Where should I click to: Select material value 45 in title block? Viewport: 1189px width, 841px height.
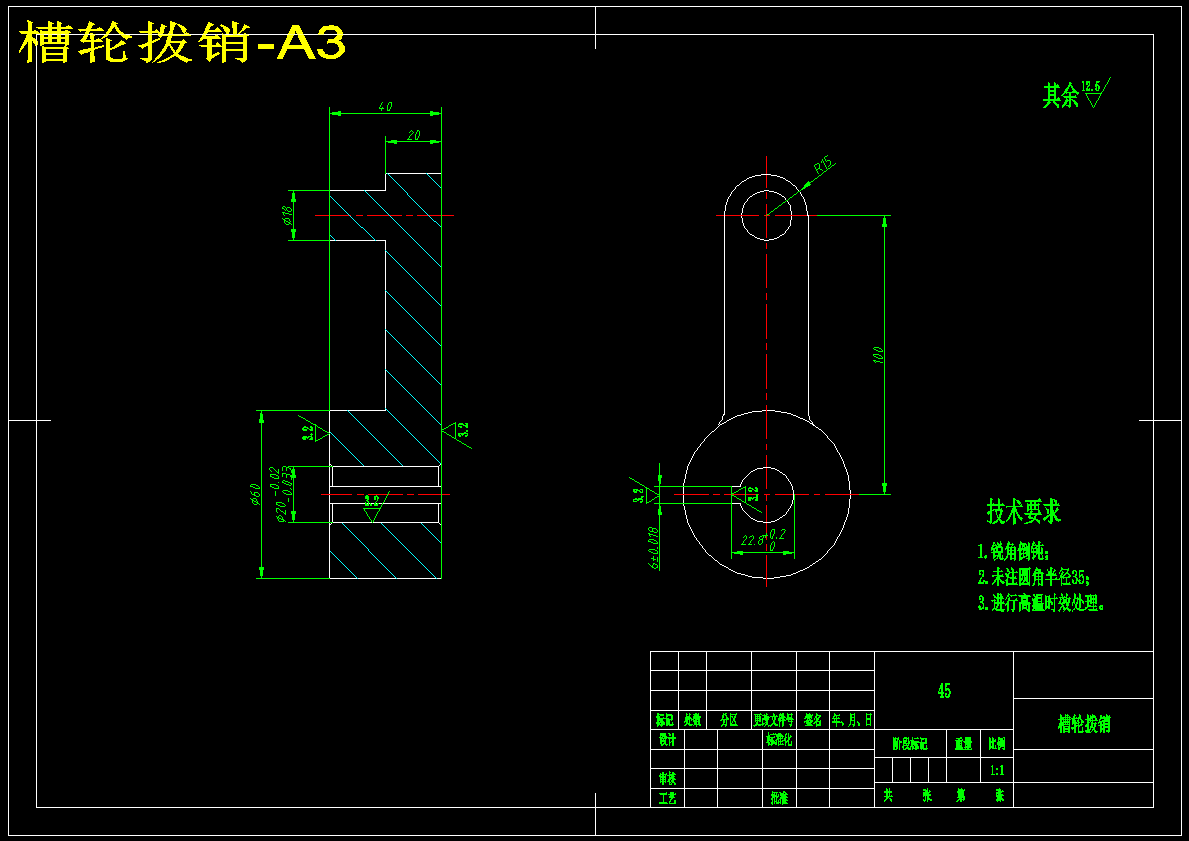click(944, 691)
